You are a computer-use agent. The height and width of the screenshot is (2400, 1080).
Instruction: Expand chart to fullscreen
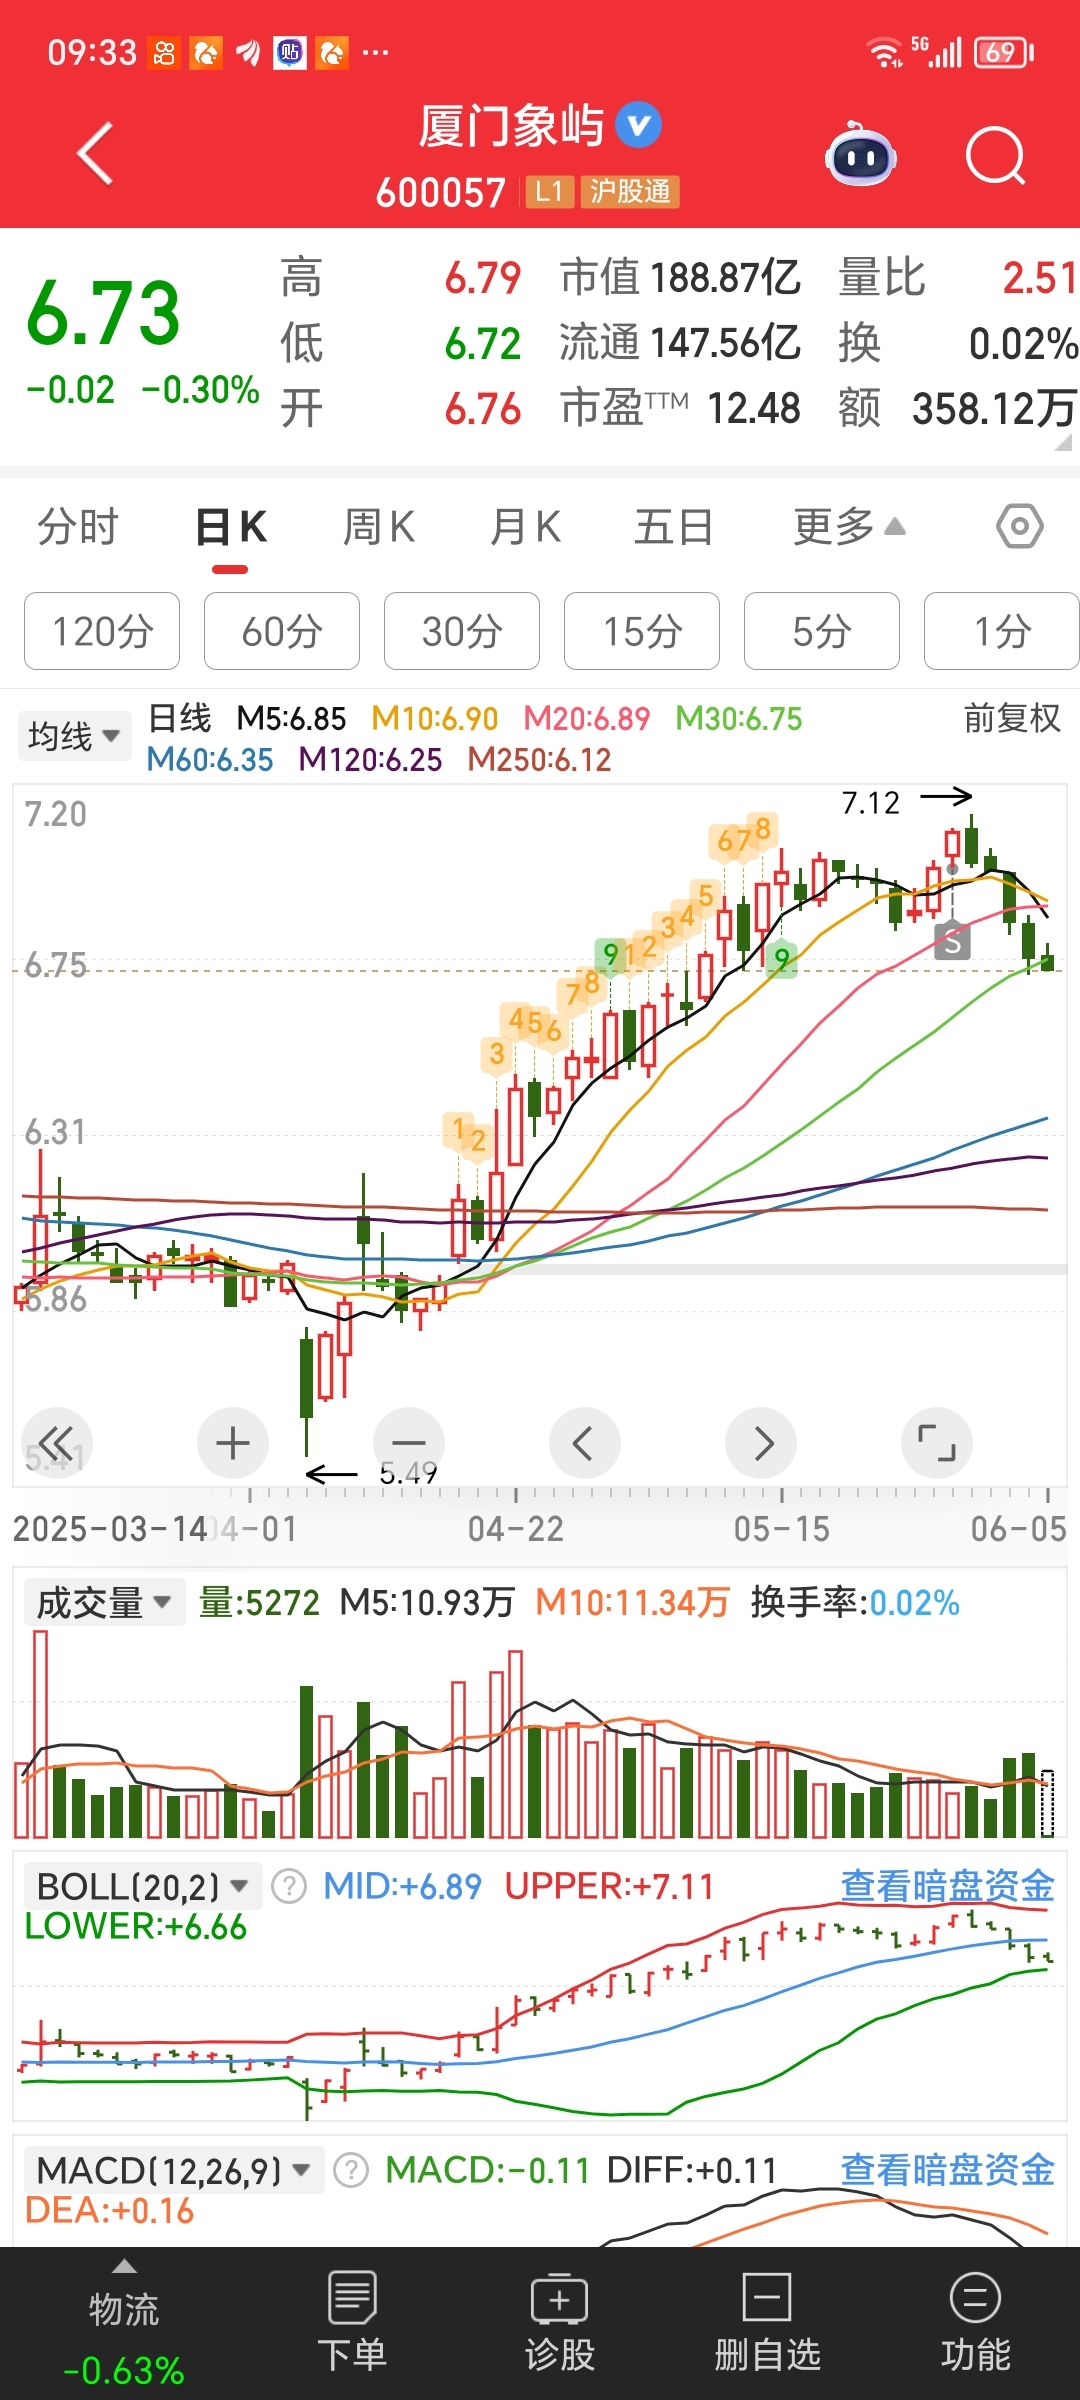(x=937, y=1443)
